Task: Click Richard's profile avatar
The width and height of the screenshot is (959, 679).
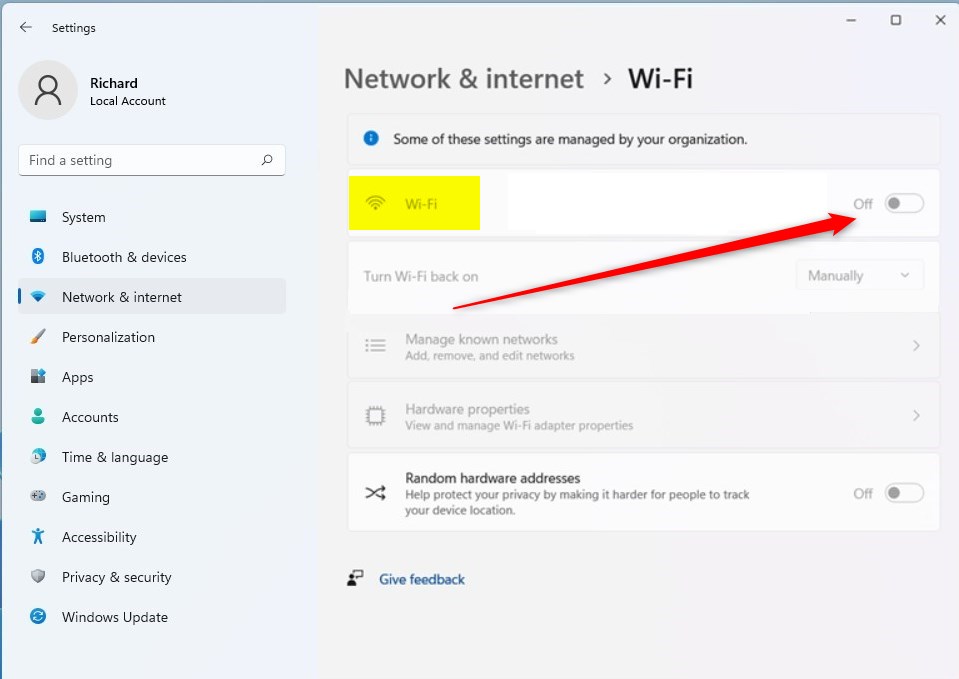Action: [x=48, y=90]
